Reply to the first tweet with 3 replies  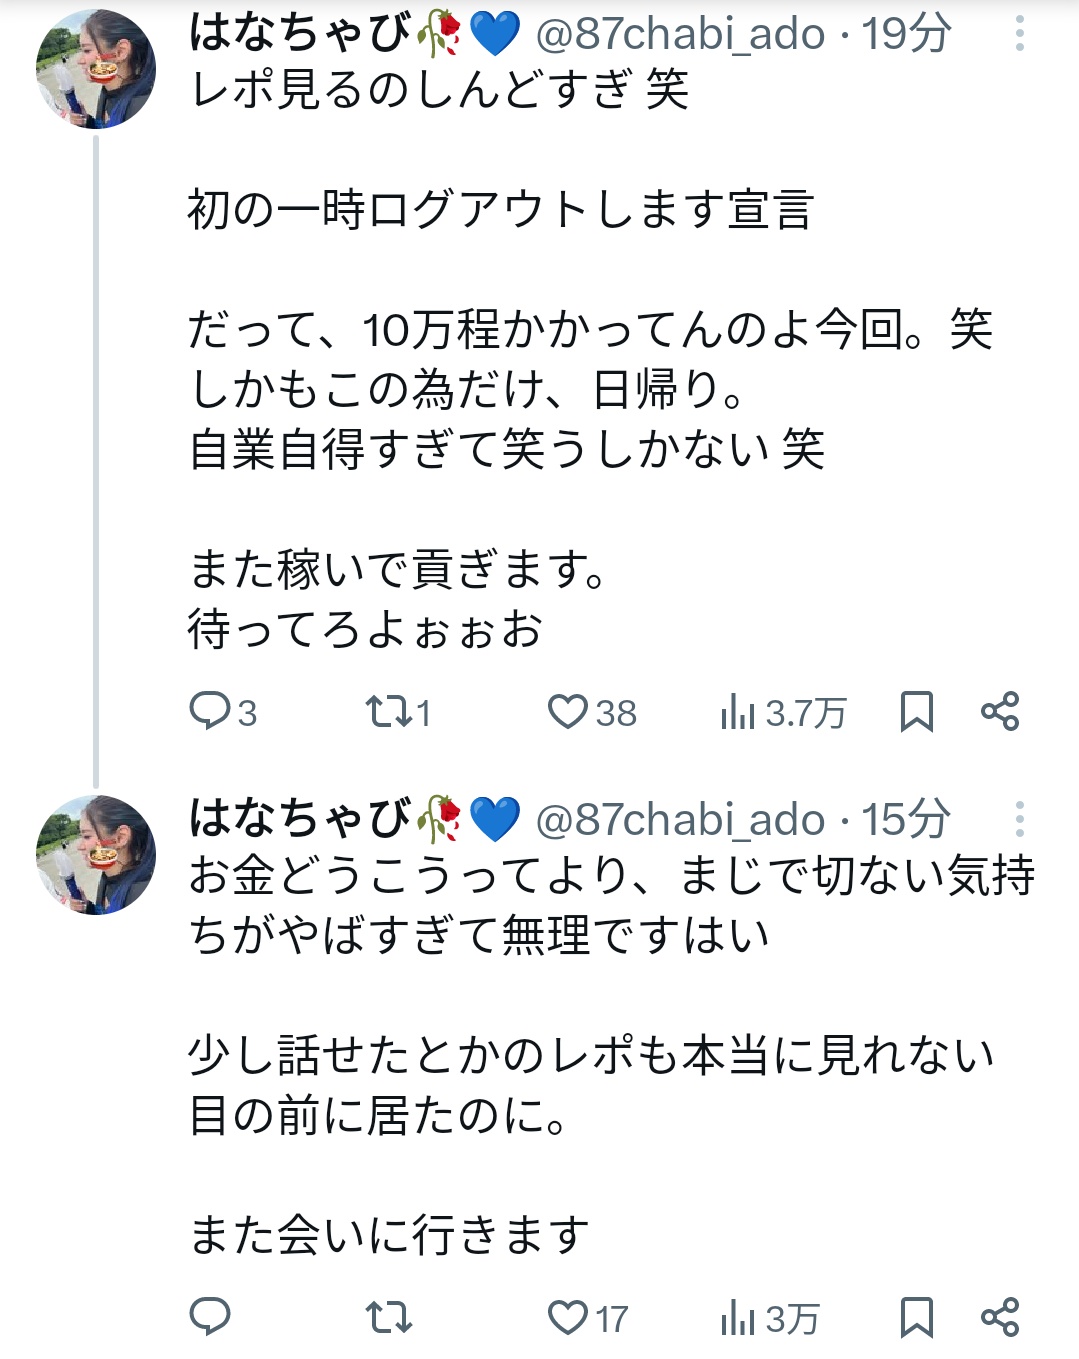222,712
